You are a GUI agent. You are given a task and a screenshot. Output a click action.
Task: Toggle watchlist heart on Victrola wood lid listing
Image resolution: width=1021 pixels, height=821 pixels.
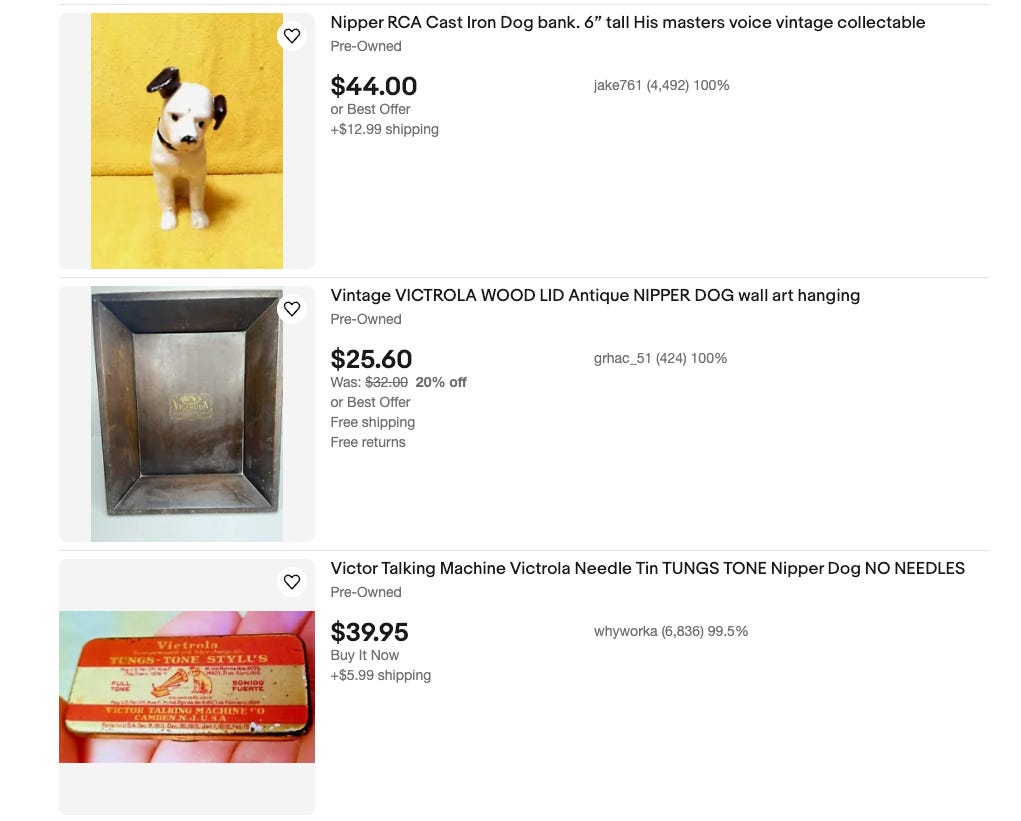point(292,309)
